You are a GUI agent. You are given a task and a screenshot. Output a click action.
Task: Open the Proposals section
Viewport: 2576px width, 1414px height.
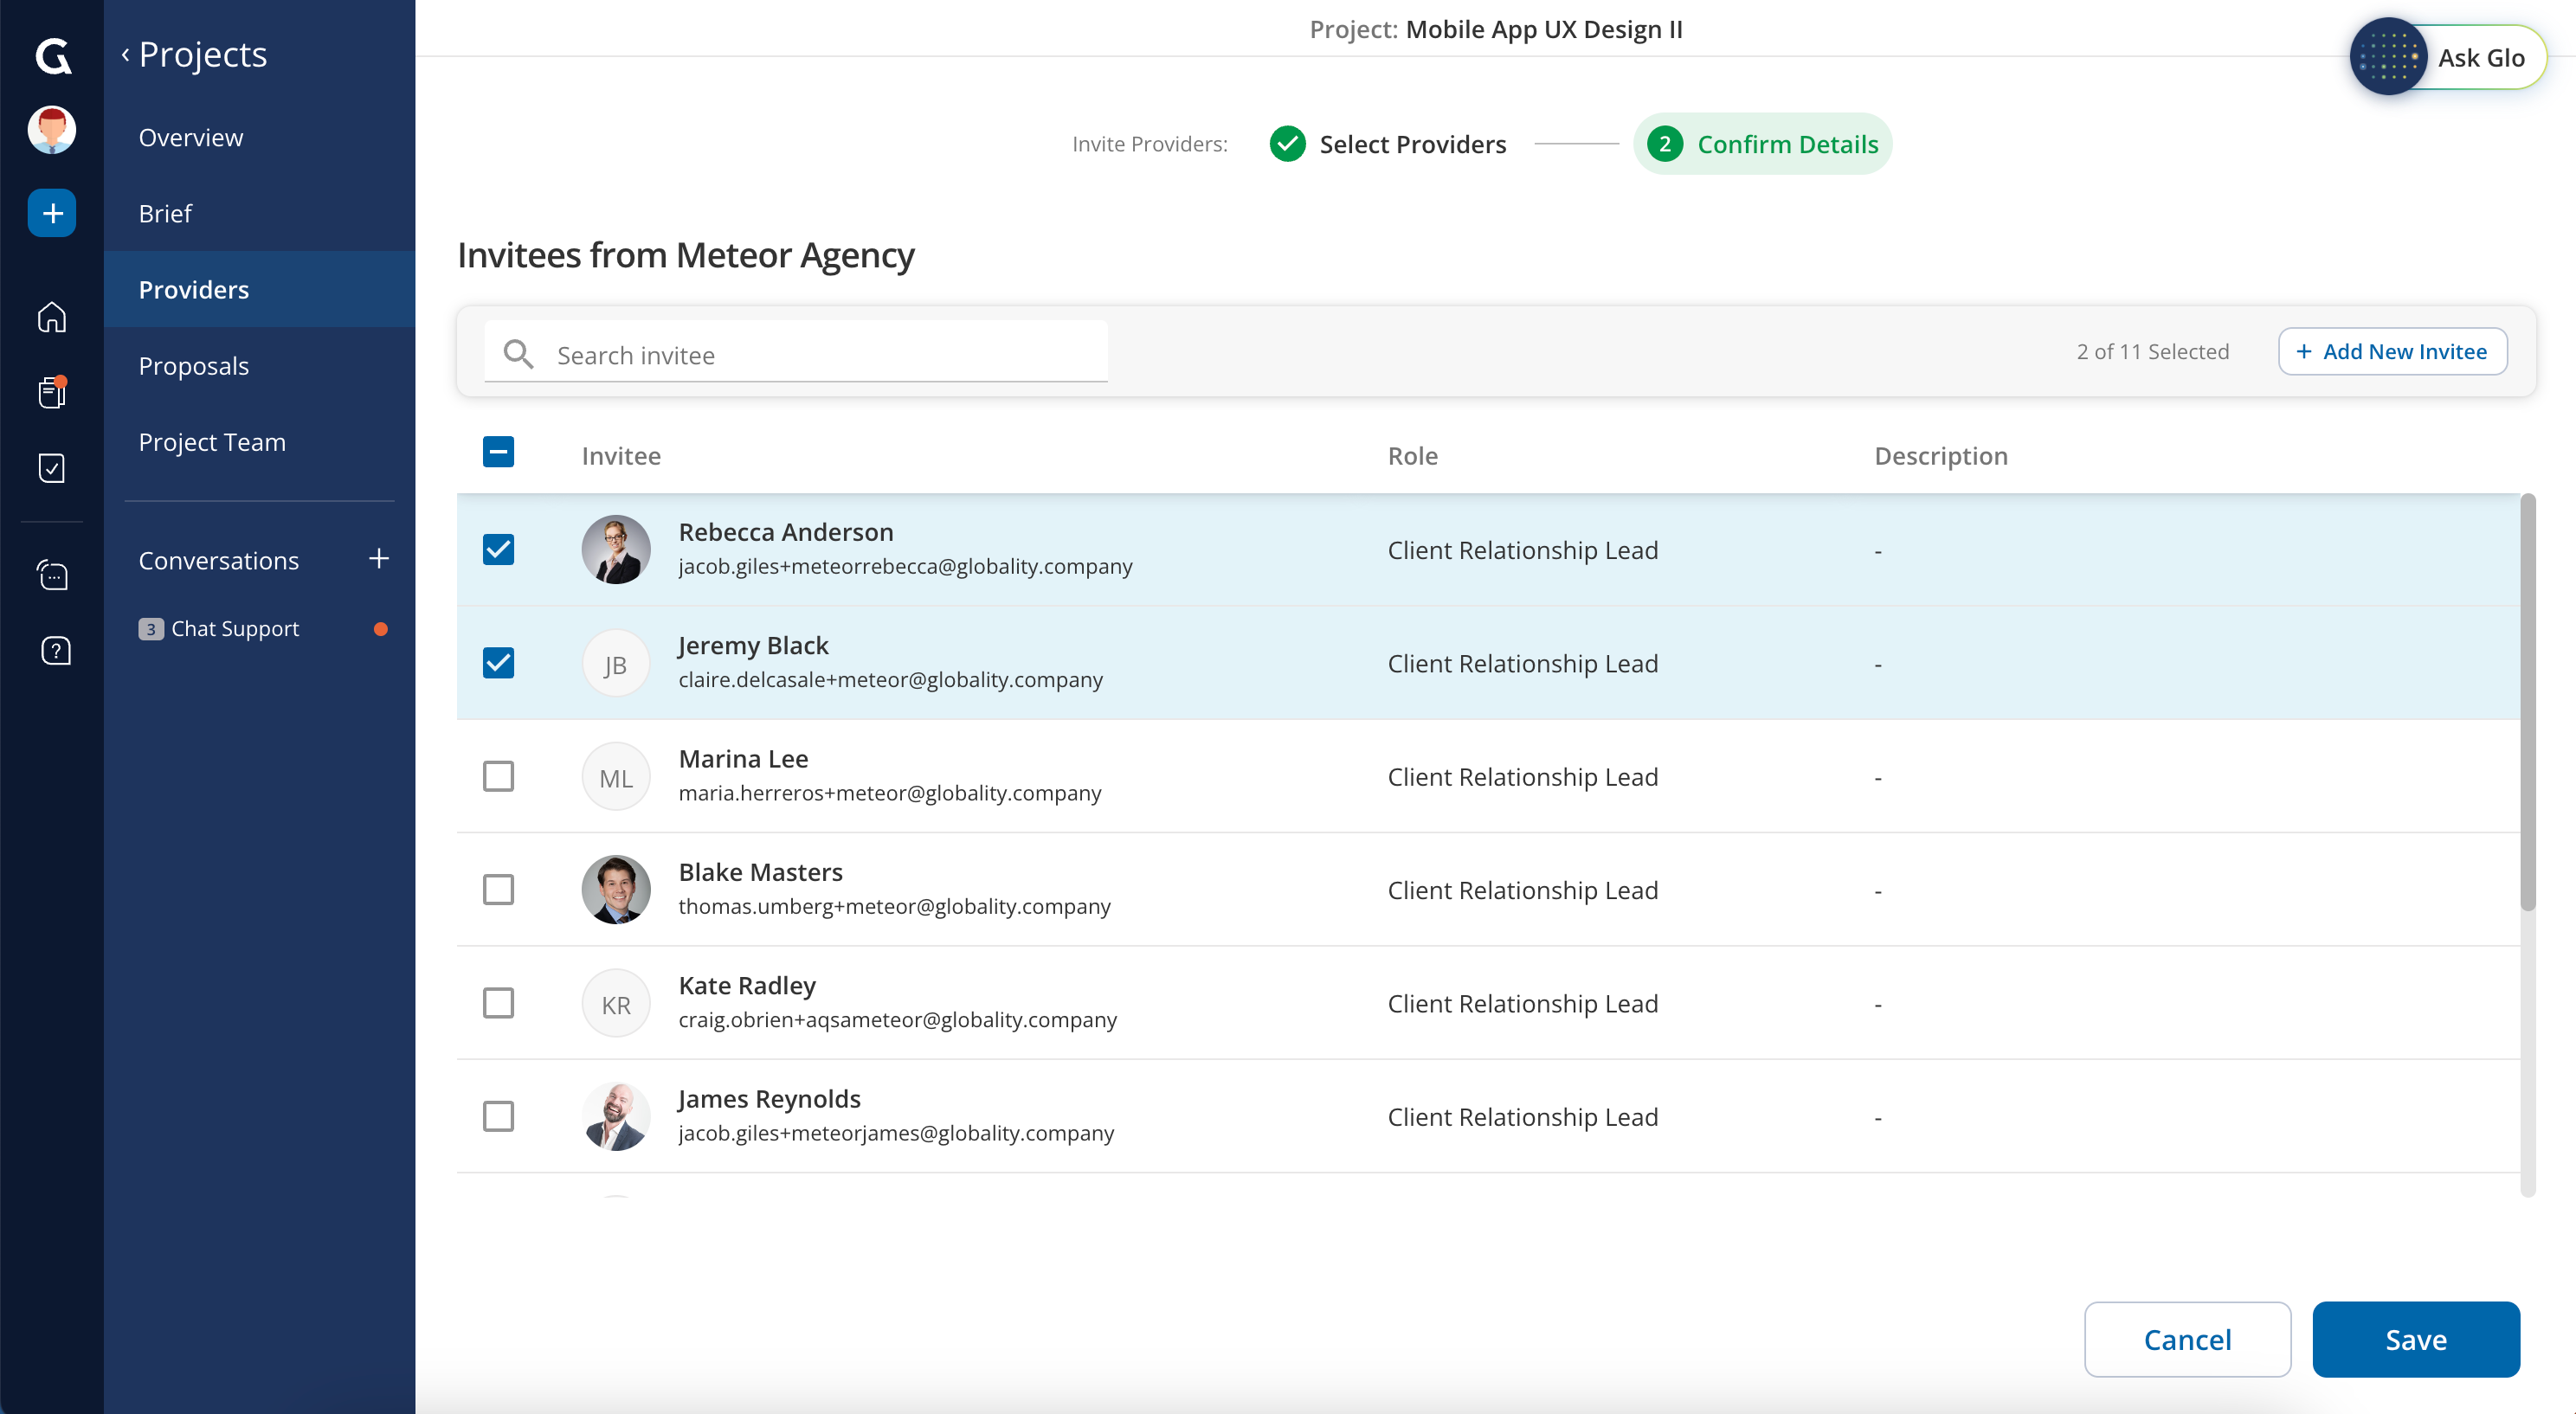pyautogui.click(x=194, y=366)
